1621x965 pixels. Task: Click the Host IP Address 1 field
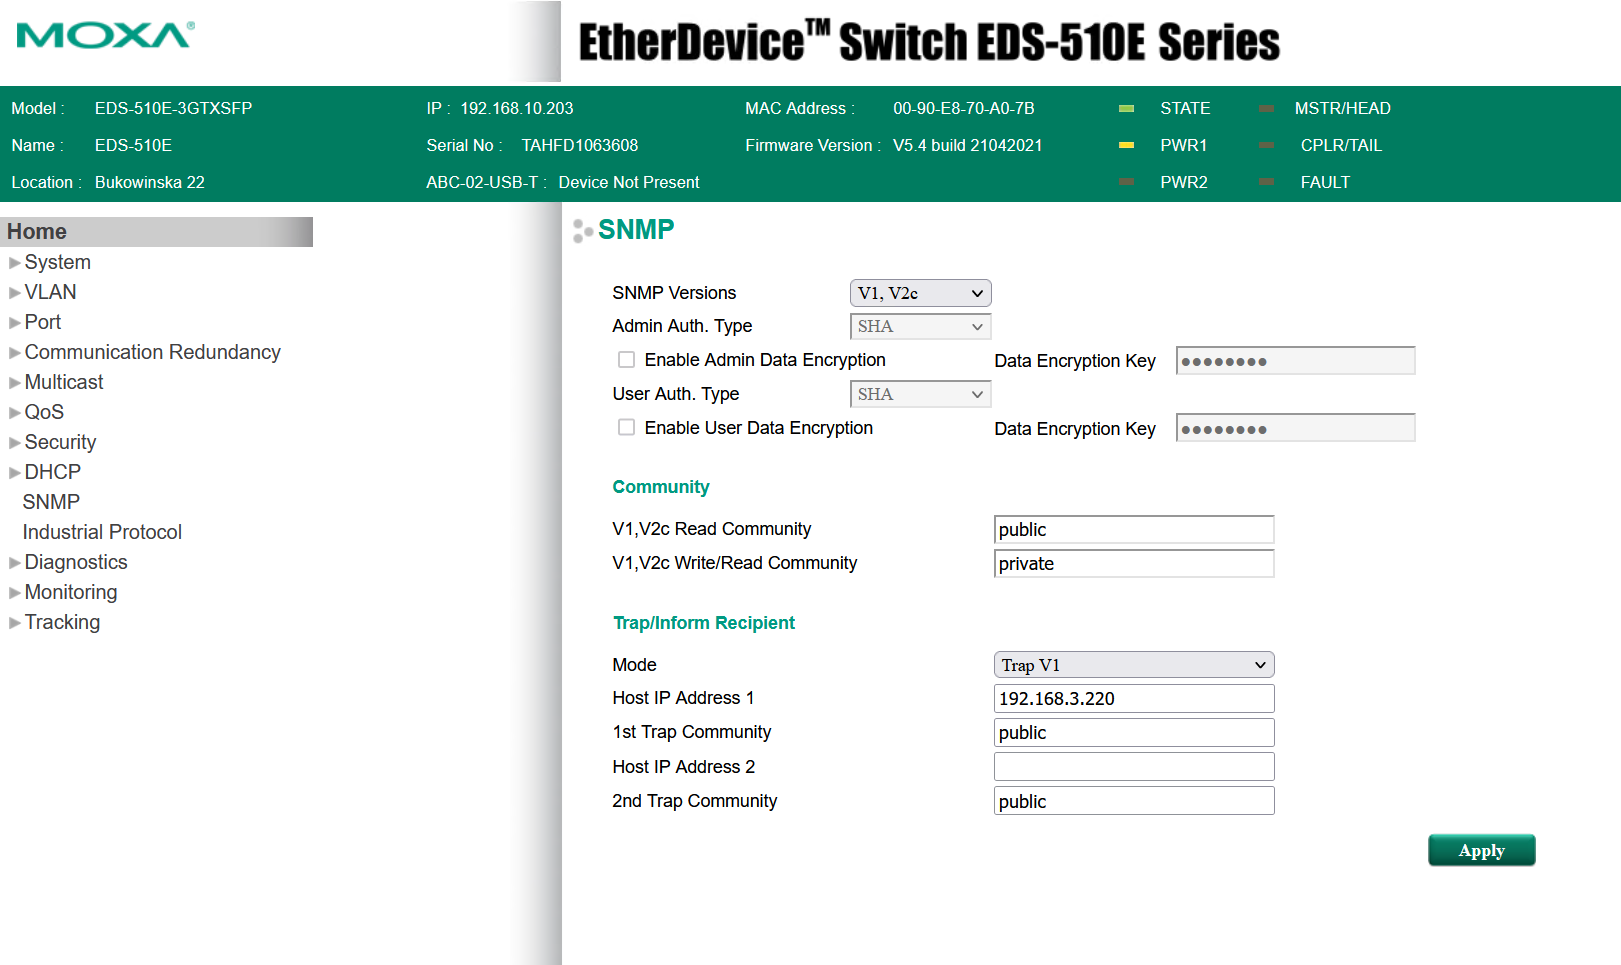1134,699
